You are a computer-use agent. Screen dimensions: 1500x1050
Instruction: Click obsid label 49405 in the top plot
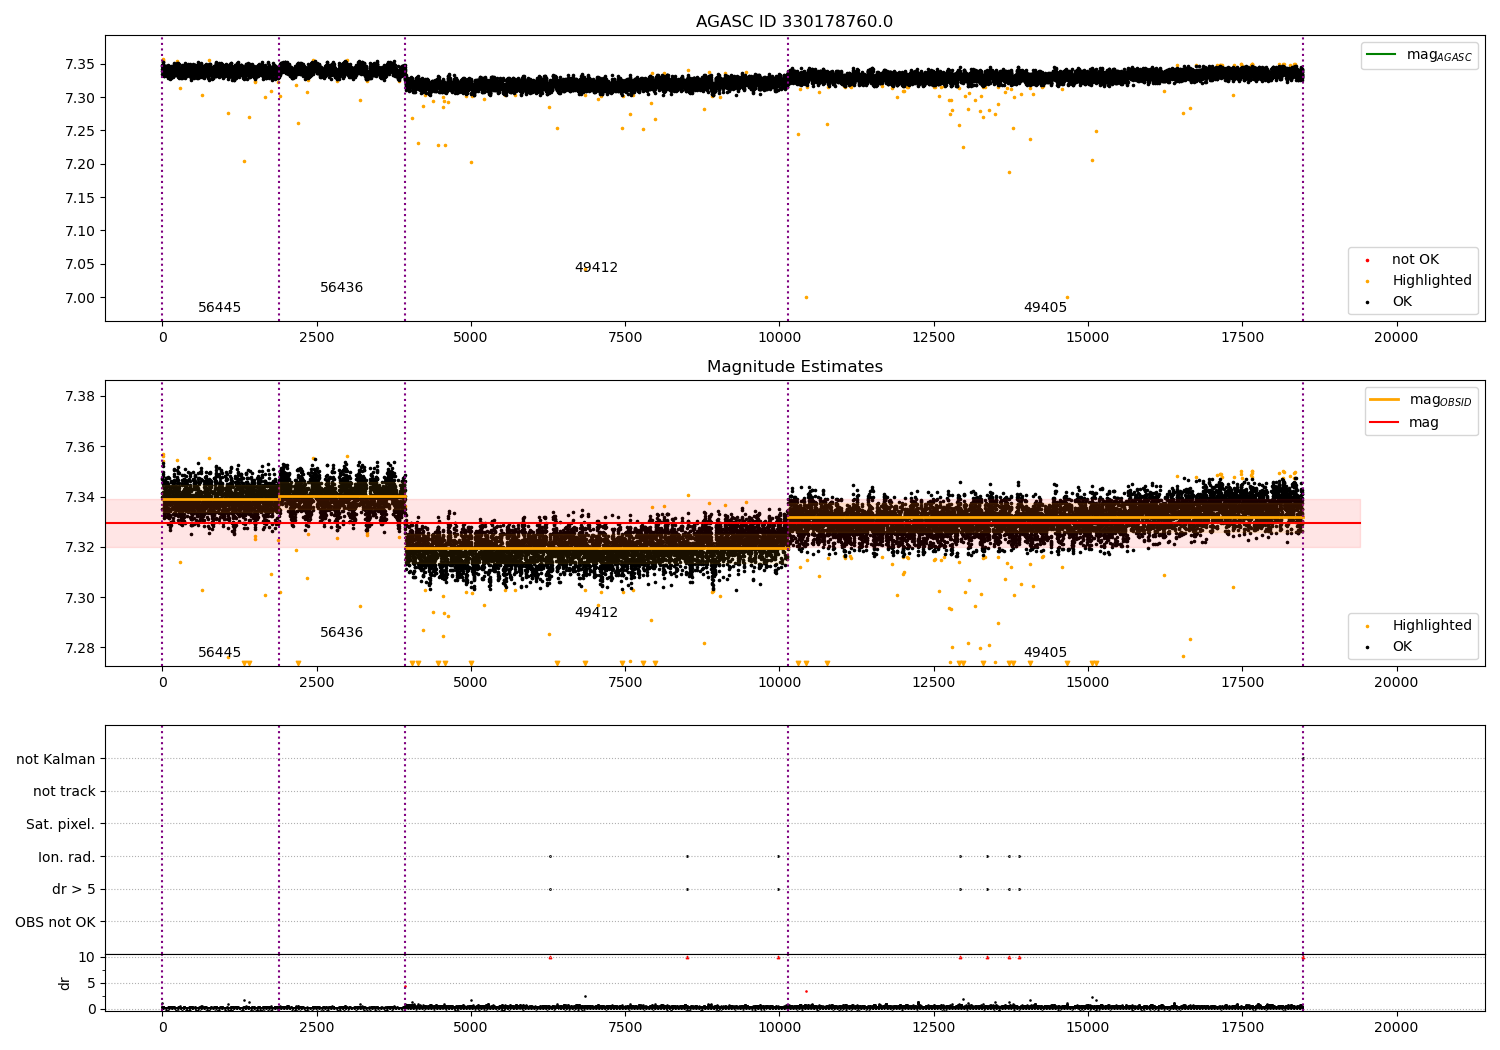tap(1045, 308)
